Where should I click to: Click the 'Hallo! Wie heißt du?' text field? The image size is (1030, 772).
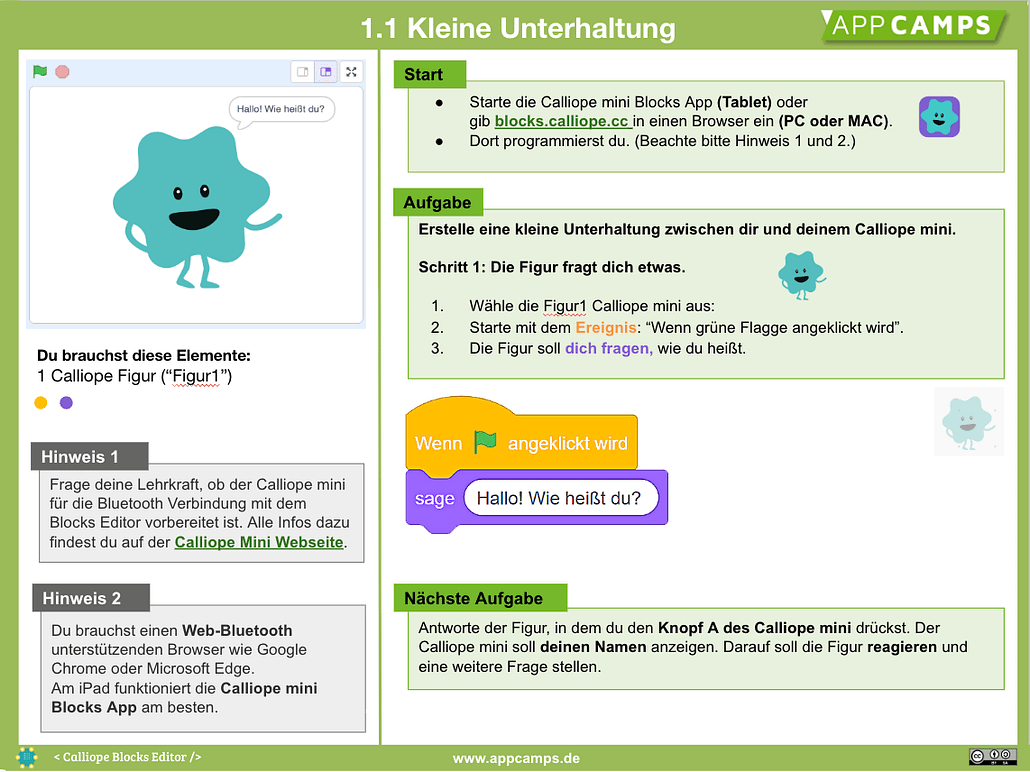click(561, 497)
